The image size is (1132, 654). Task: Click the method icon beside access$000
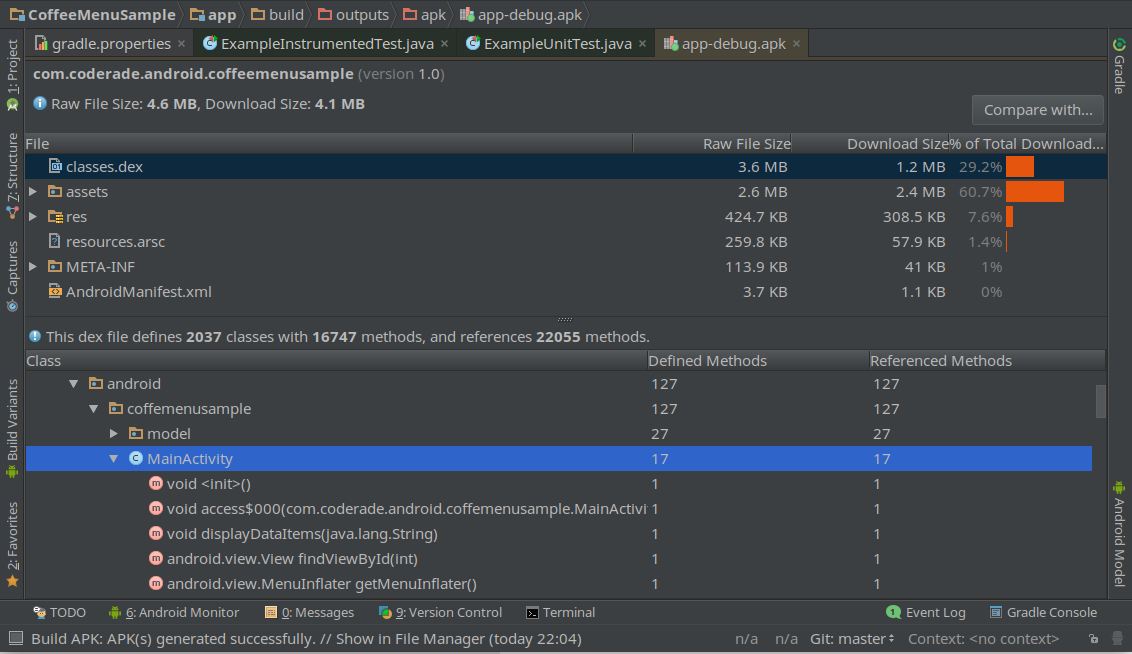click(155, 508)
